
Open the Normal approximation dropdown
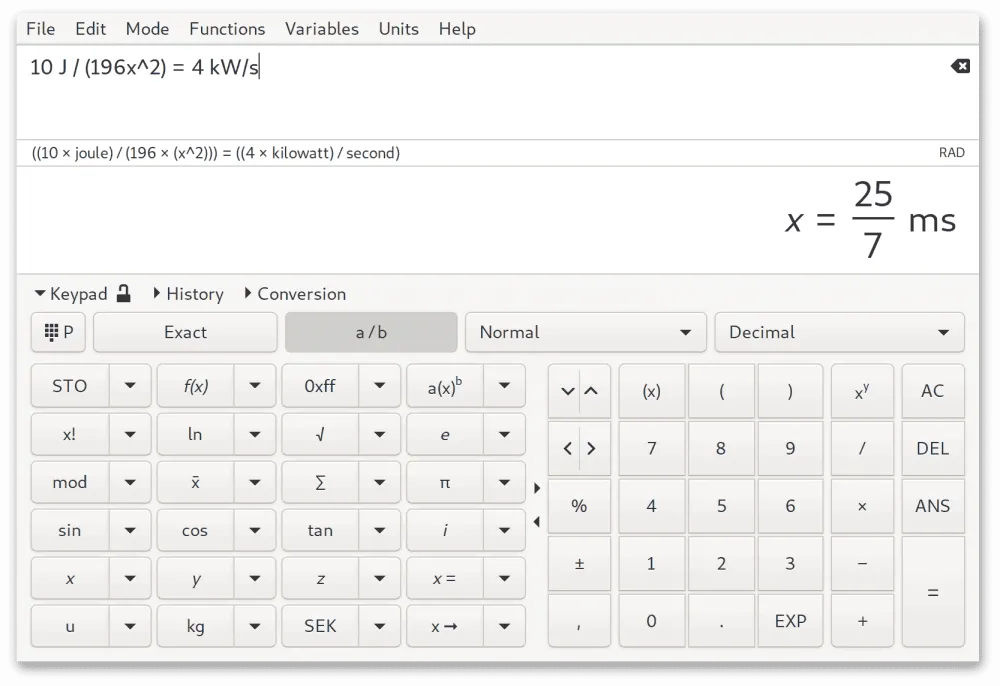(586, 332)
